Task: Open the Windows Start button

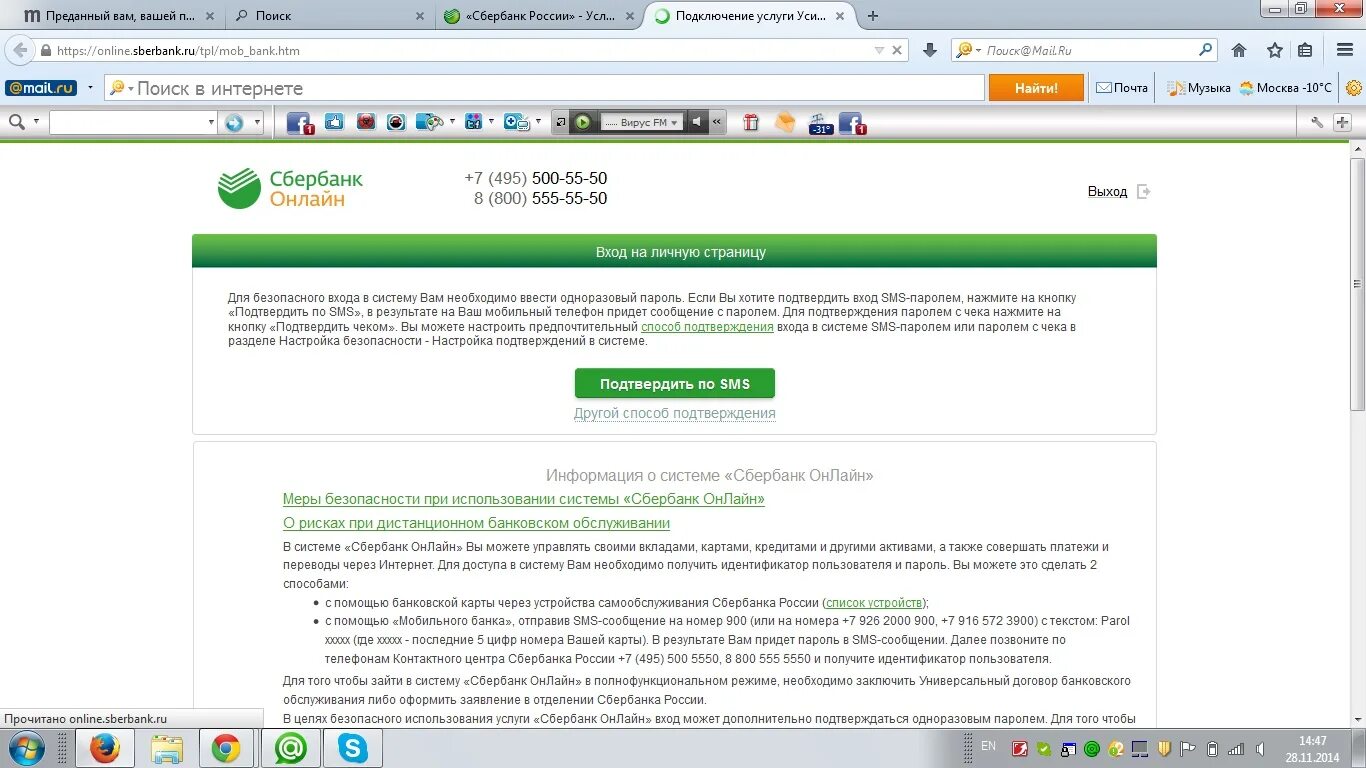Action: pyautogui.click(x=26, y=748)
